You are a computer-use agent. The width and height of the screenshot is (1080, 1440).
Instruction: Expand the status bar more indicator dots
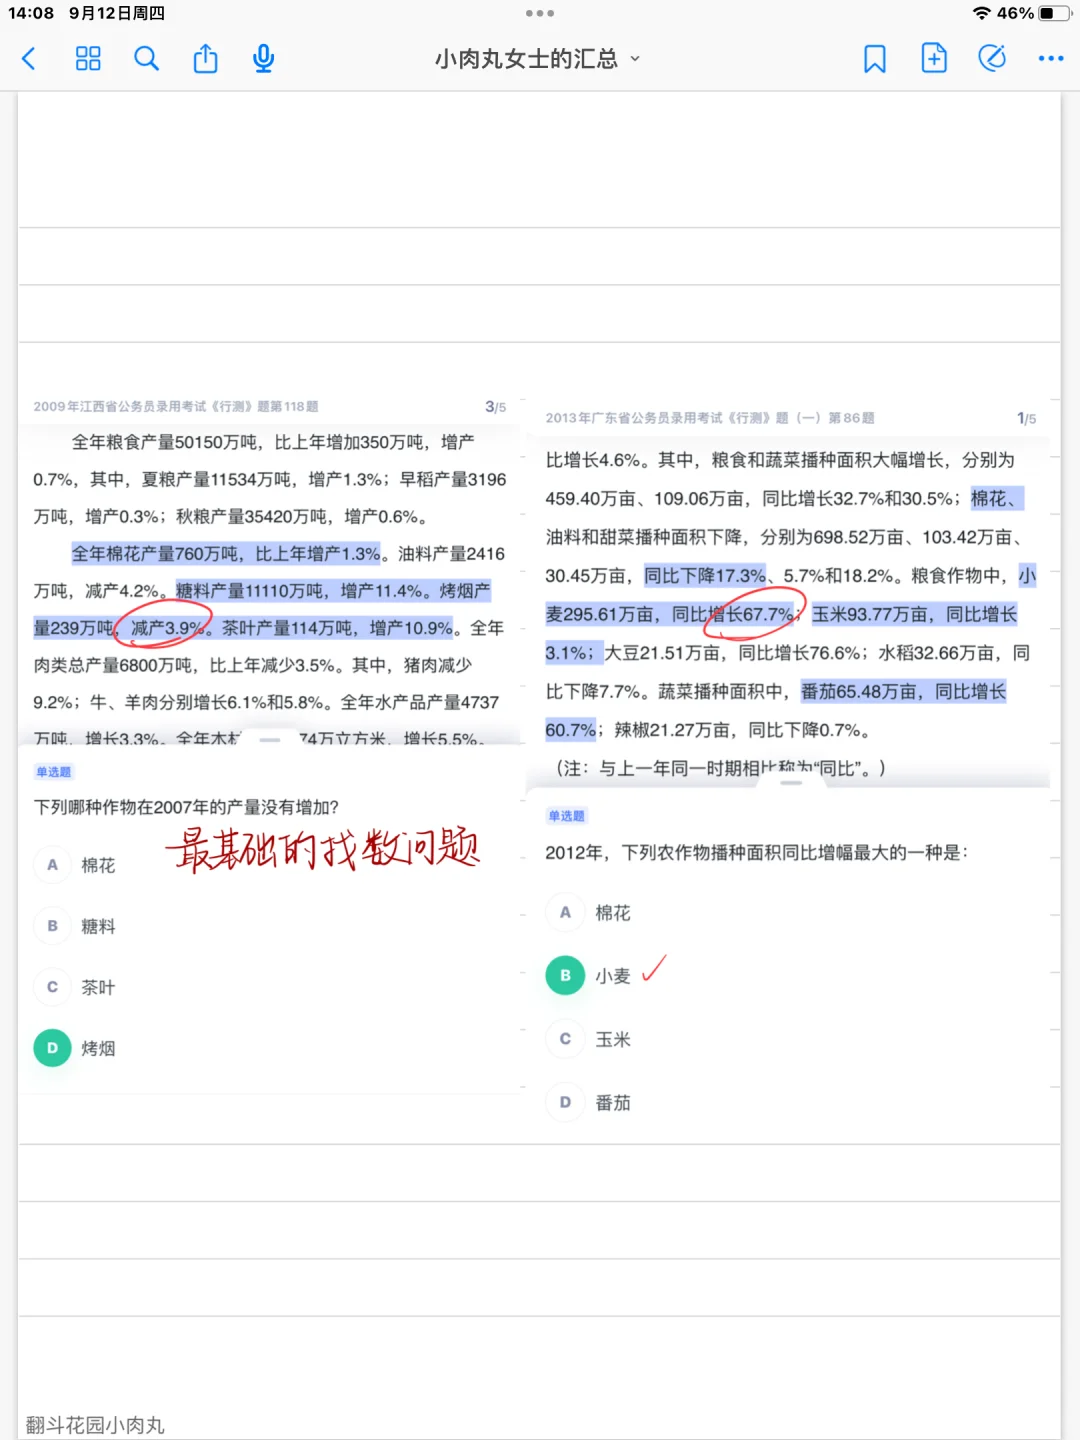coord(540,14)
